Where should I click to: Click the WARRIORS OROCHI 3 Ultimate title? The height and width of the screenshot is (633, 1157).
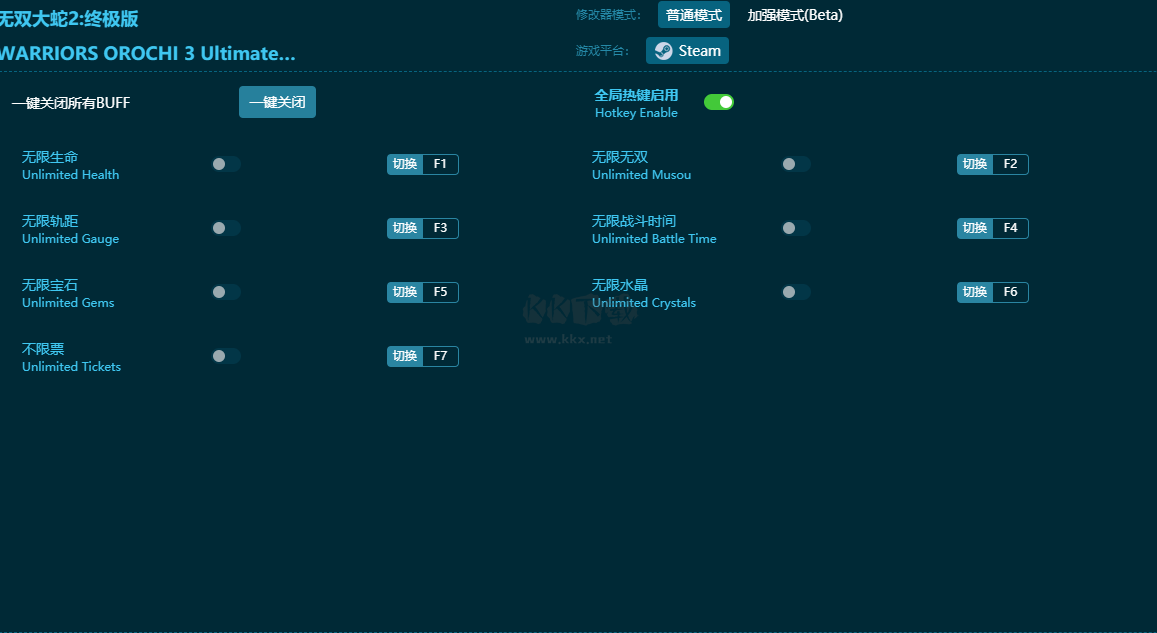tap(147, 53)
